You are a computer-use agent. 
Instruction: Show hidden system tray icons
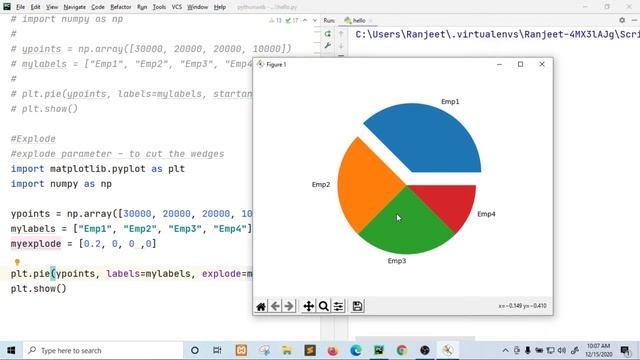coord(505,350)
